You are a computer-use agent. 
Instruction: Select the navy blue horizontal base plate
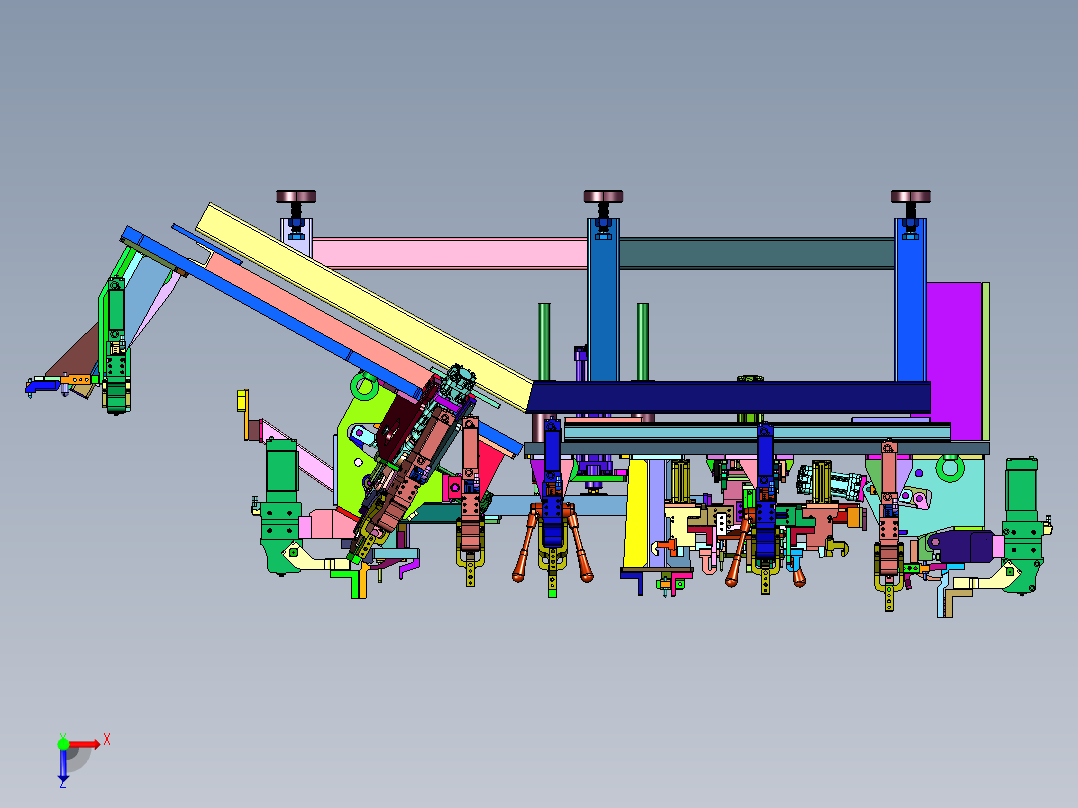coord(729,397)
